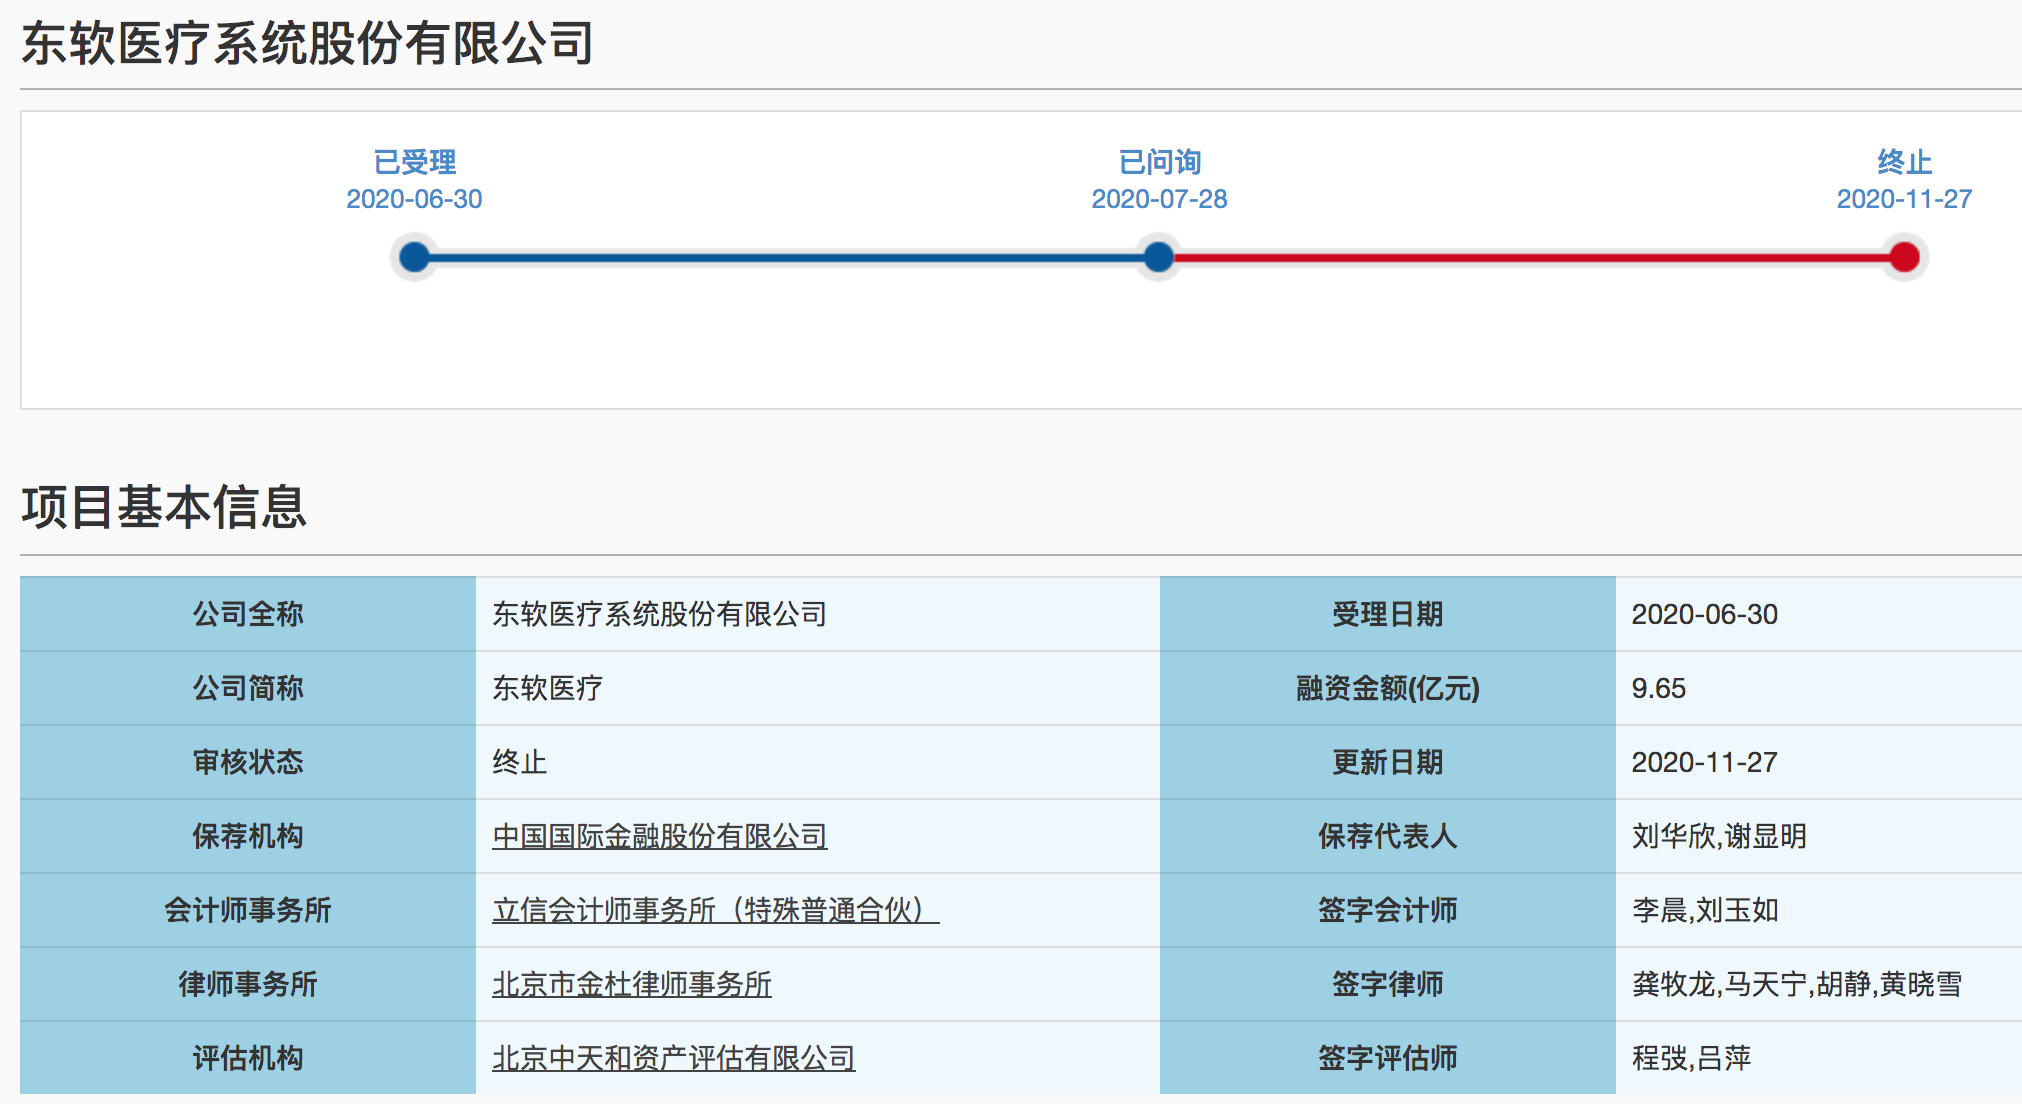Image resolution: width=2022 pixels, height=1104 pixels.
Task: Open the 北京中天和资产评估有限公司 link
Action: click(x=674, y=1058)
